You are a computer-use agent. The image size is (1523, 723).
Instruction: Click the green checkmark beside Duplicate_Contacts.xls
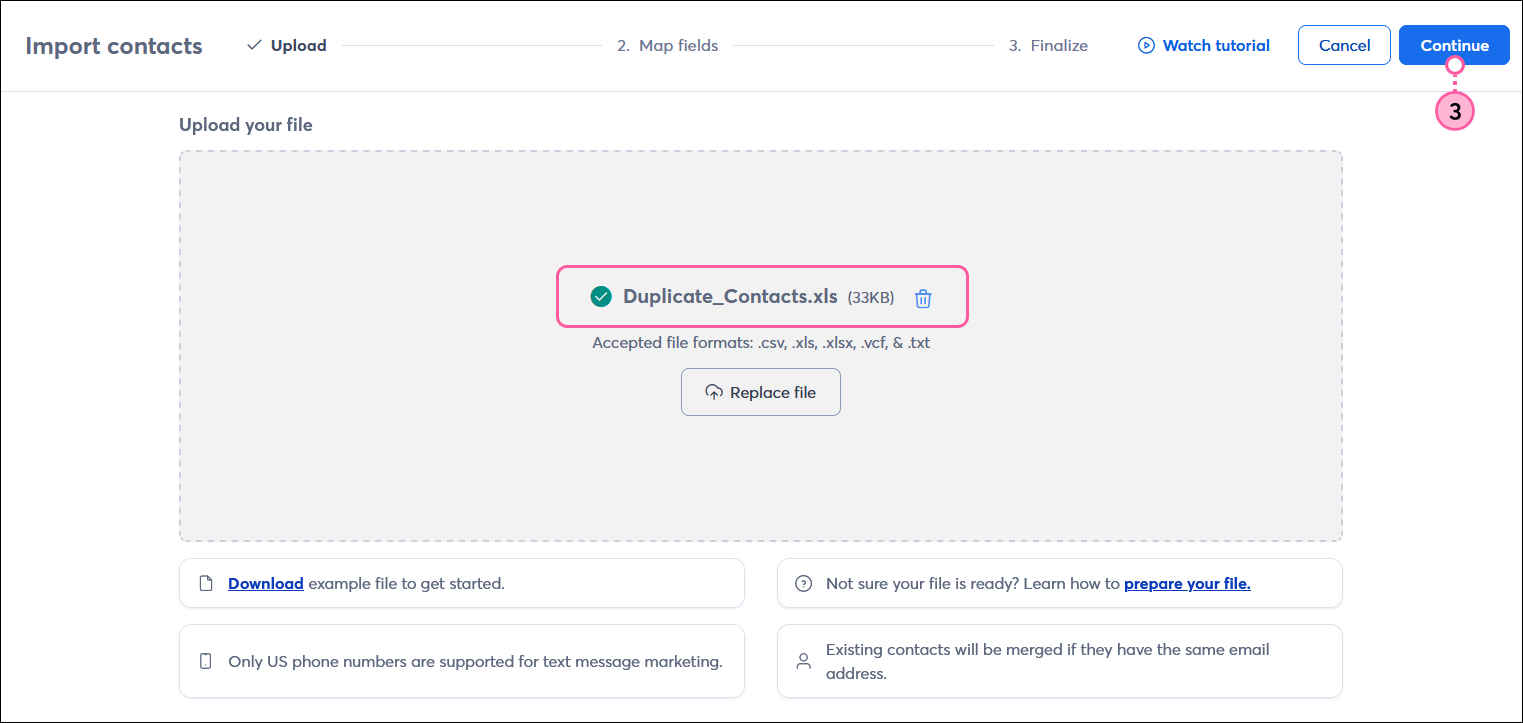600,296
